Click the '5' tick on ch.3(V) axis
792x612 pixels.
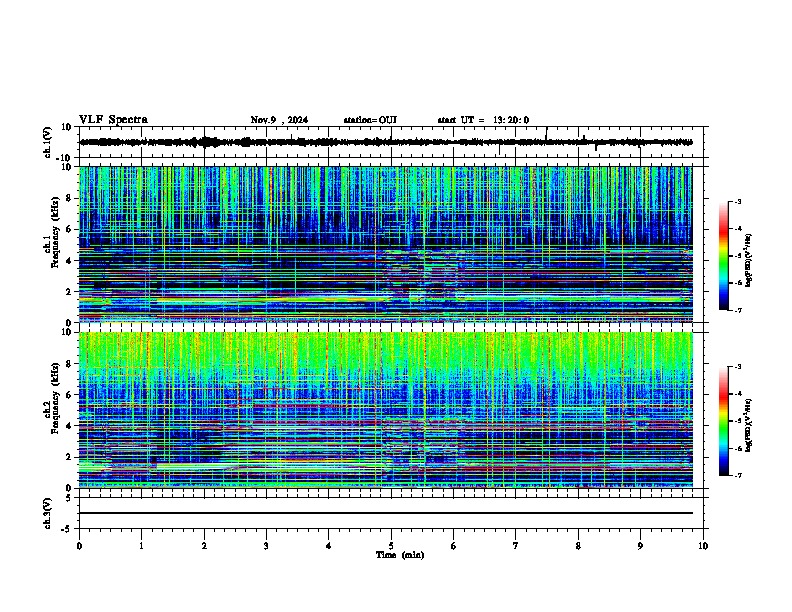click(69, 498)
